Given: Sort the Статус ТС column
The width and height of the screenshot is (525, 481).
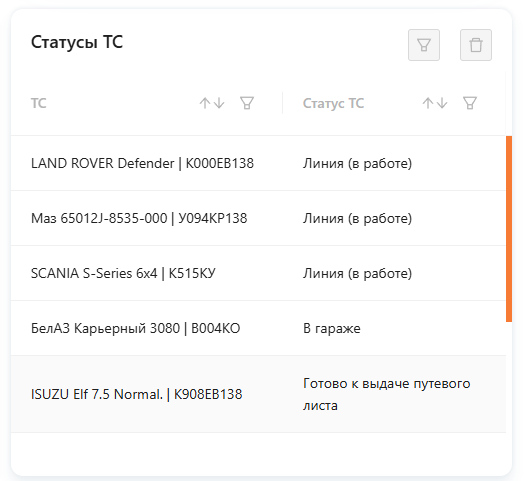Looking at the screenshot, I should (x=435, y=103).
